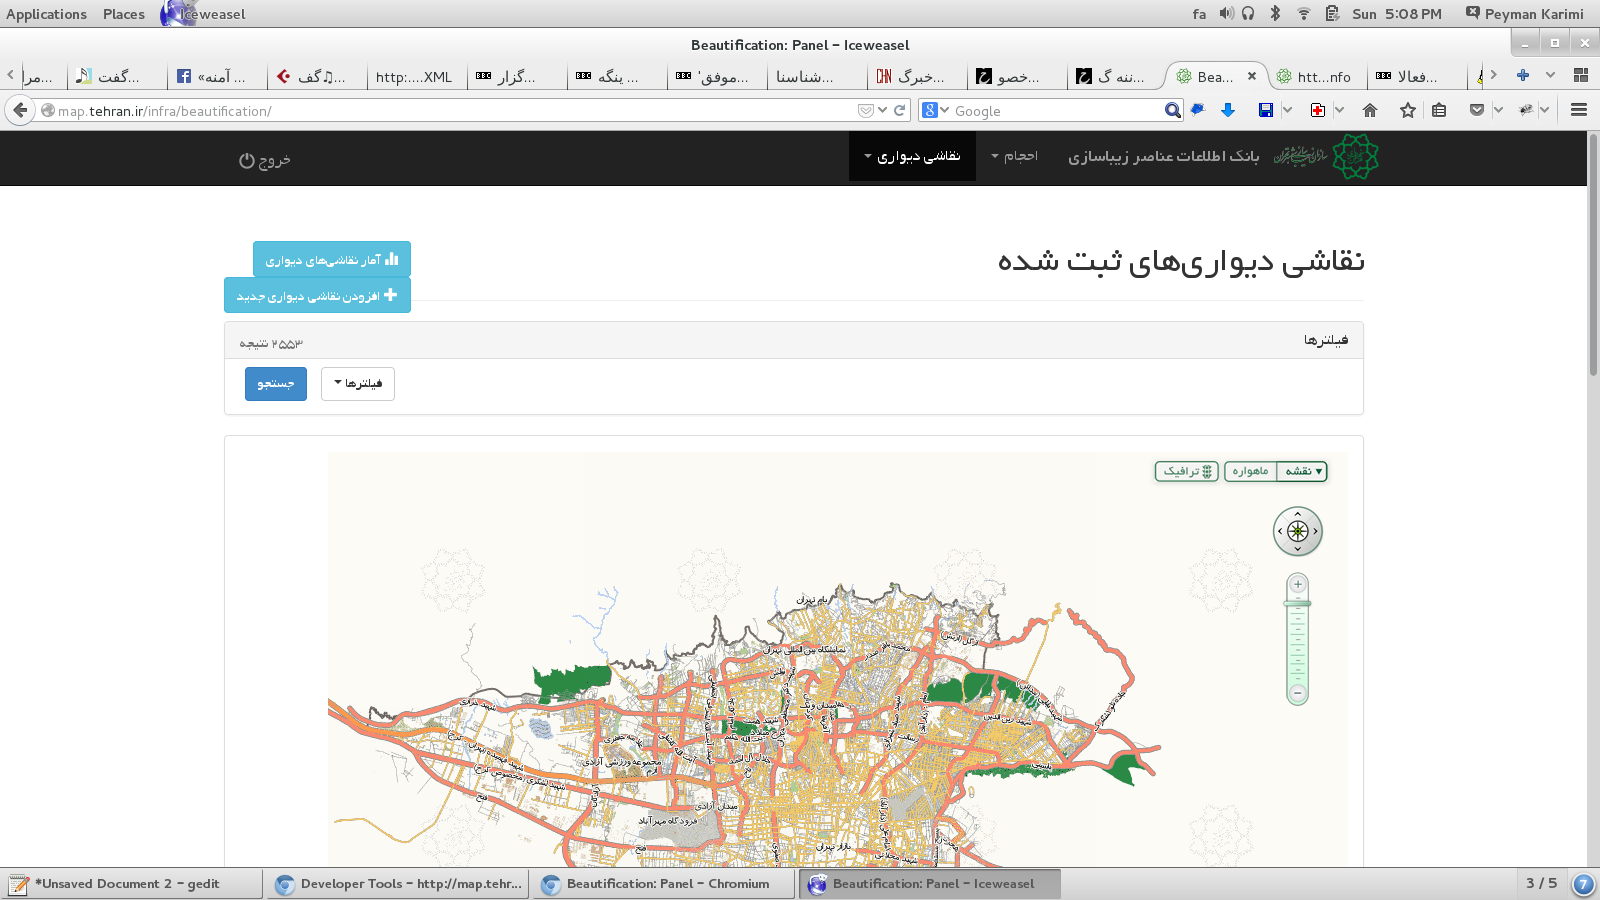This screenshot has width=1600, height=900.
Task: Pan map left with compass left arrow
Action: 1280,531
